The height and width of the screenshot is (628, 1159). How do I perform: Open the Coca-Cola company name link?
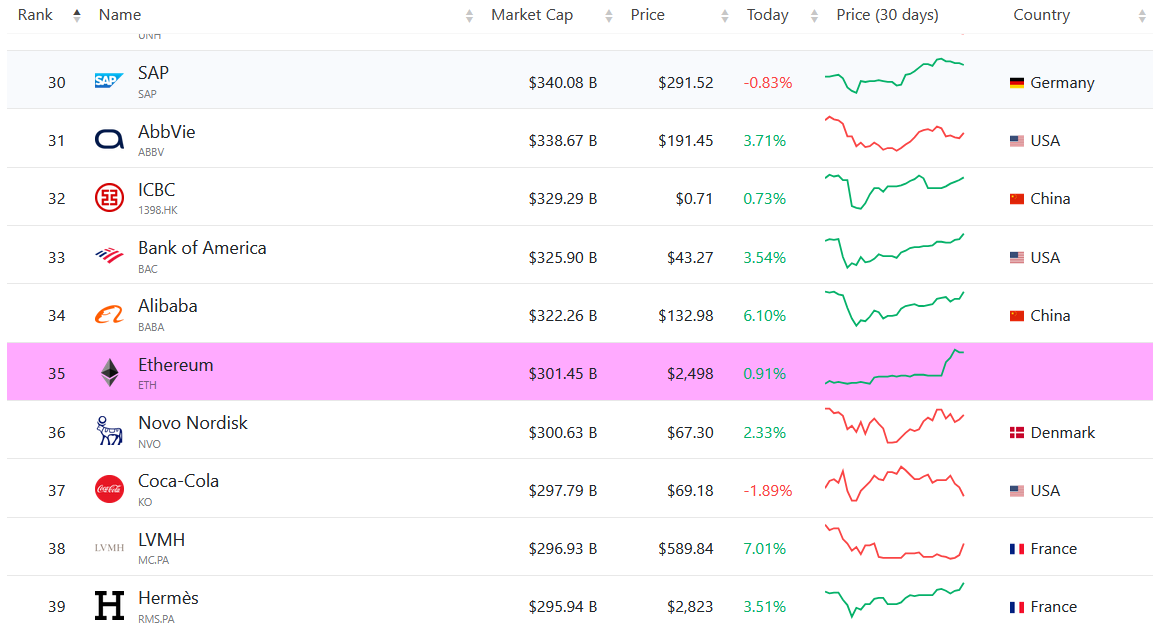pyautogui.click(x=178, y=481)
